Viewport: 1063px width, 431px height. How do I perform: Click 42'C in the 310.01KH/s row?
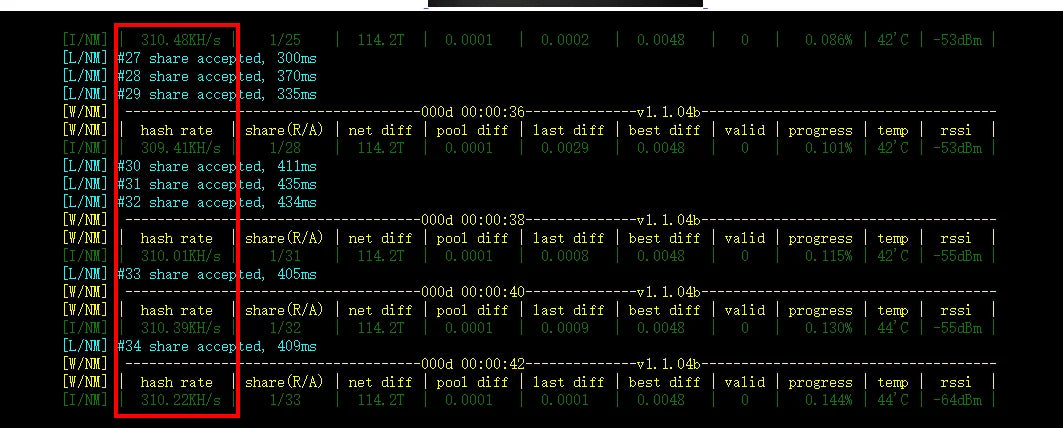(x=893, y=256)
